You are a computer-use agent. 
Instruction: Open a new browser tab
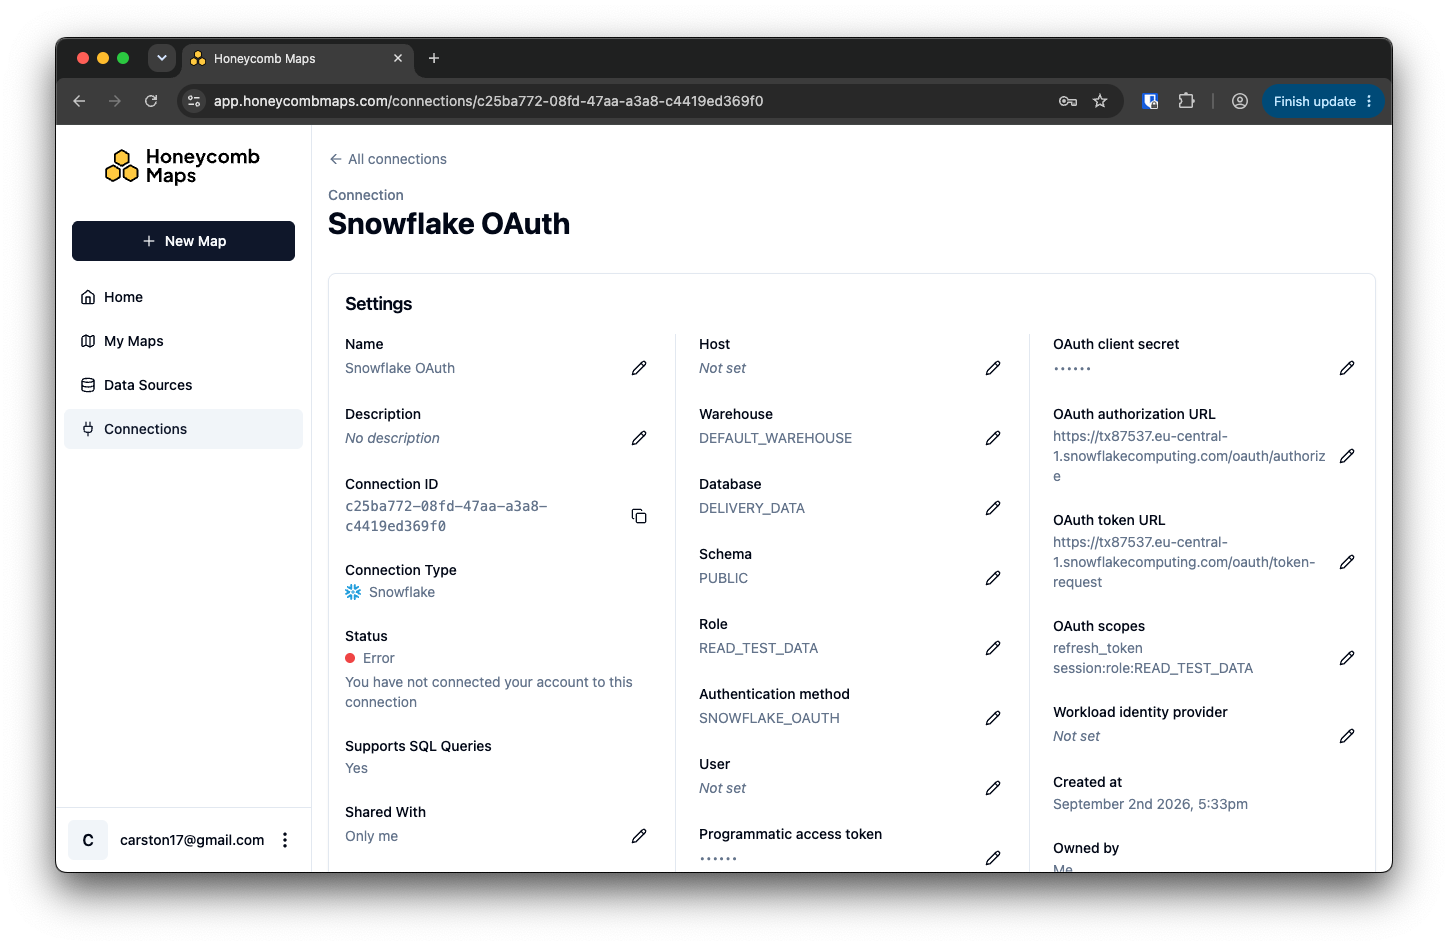pyautogui.click(x=434, y=58)
